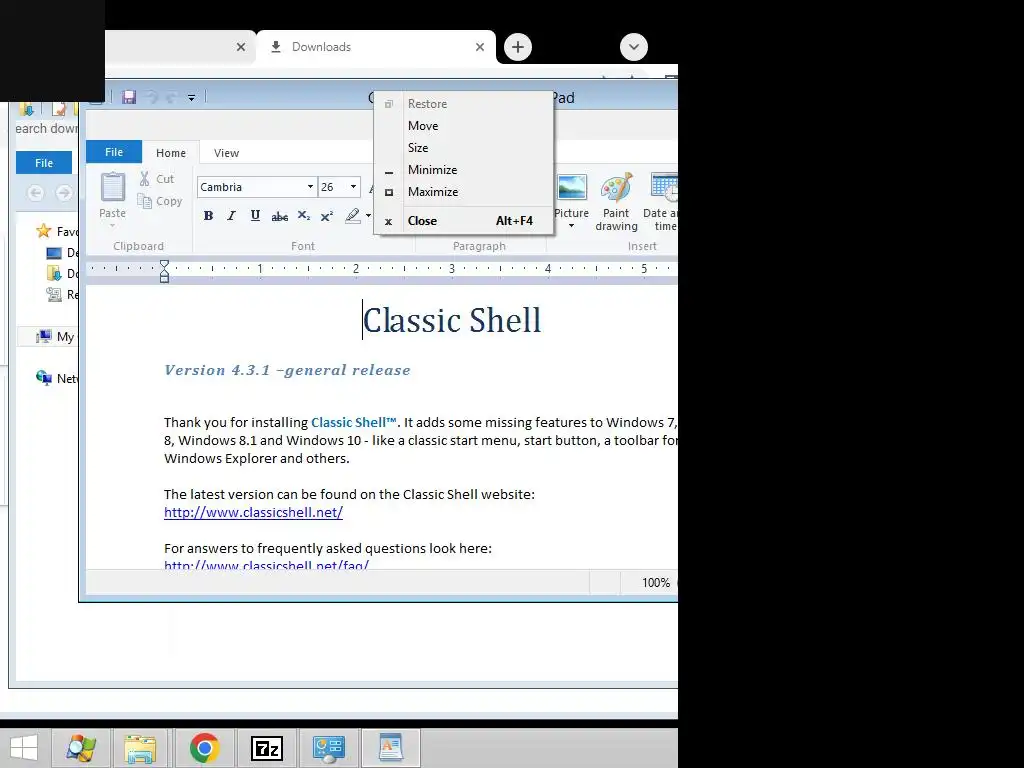Open the http://www.classicshell.net/ link
The image size is (1024, 768).
click(253, 512)
